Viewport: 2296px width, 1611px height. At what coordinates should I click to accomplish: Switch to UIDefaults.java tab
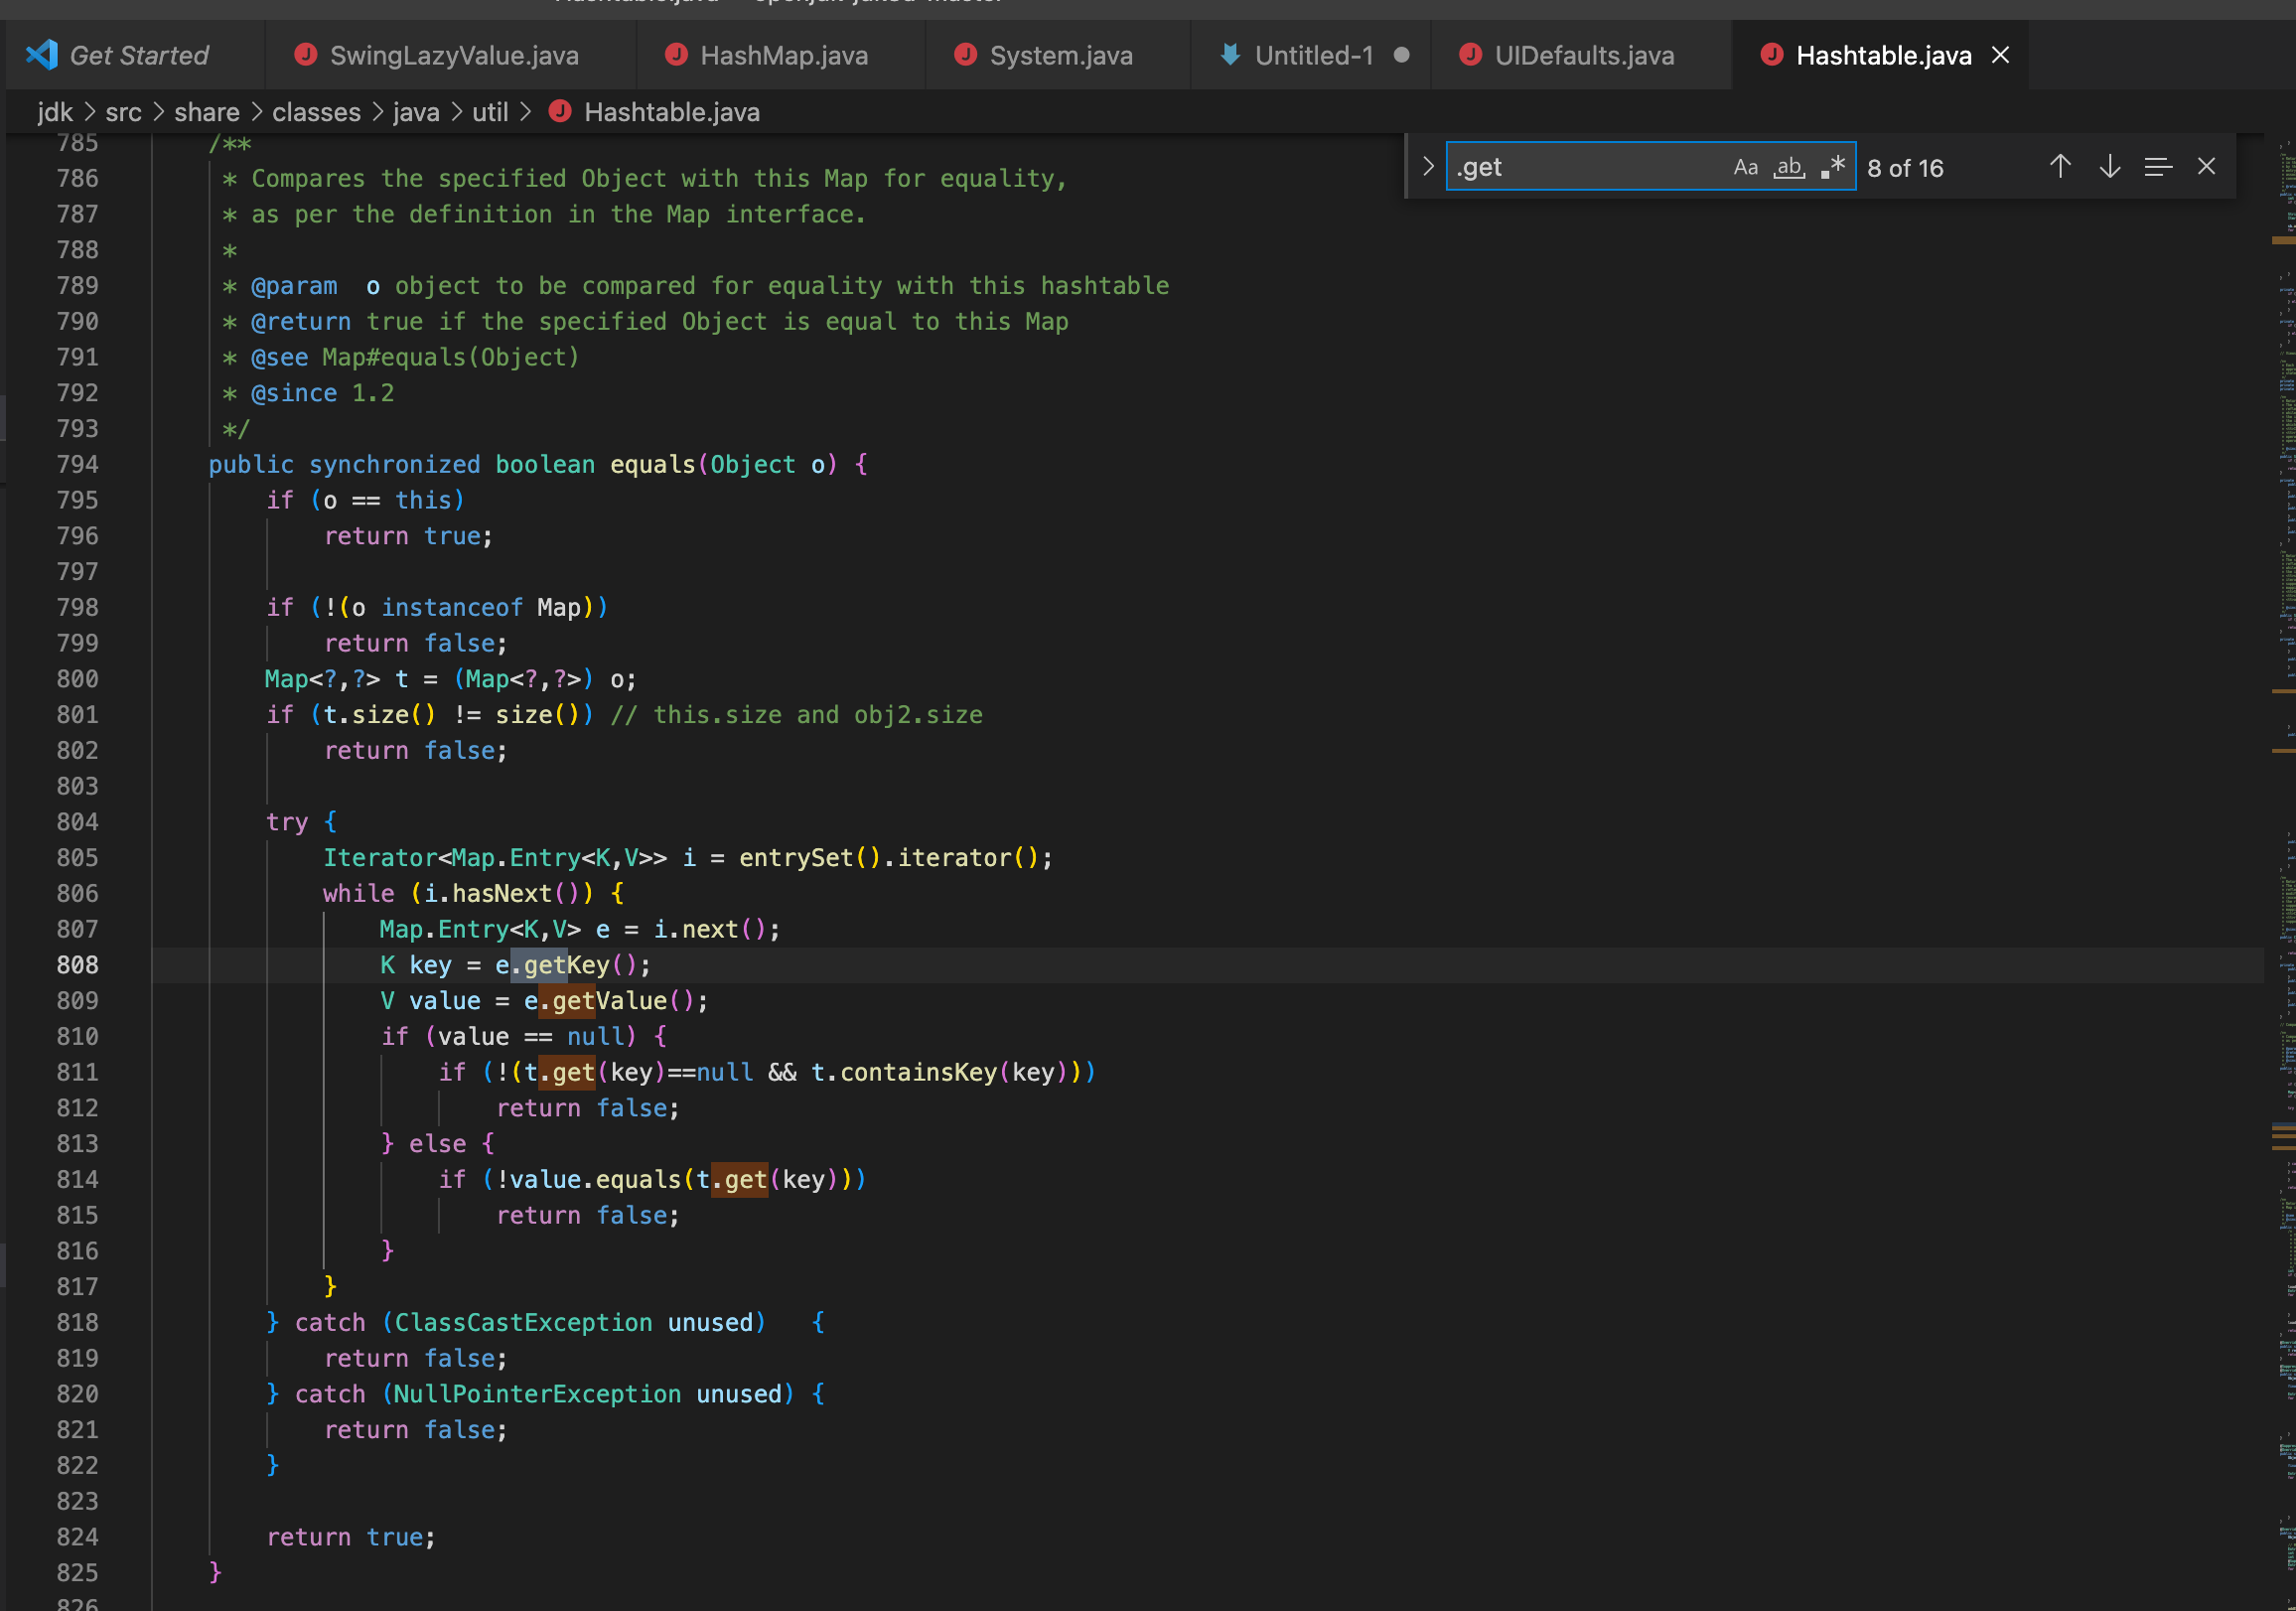pyautogui.click(x=1583, y=55)
